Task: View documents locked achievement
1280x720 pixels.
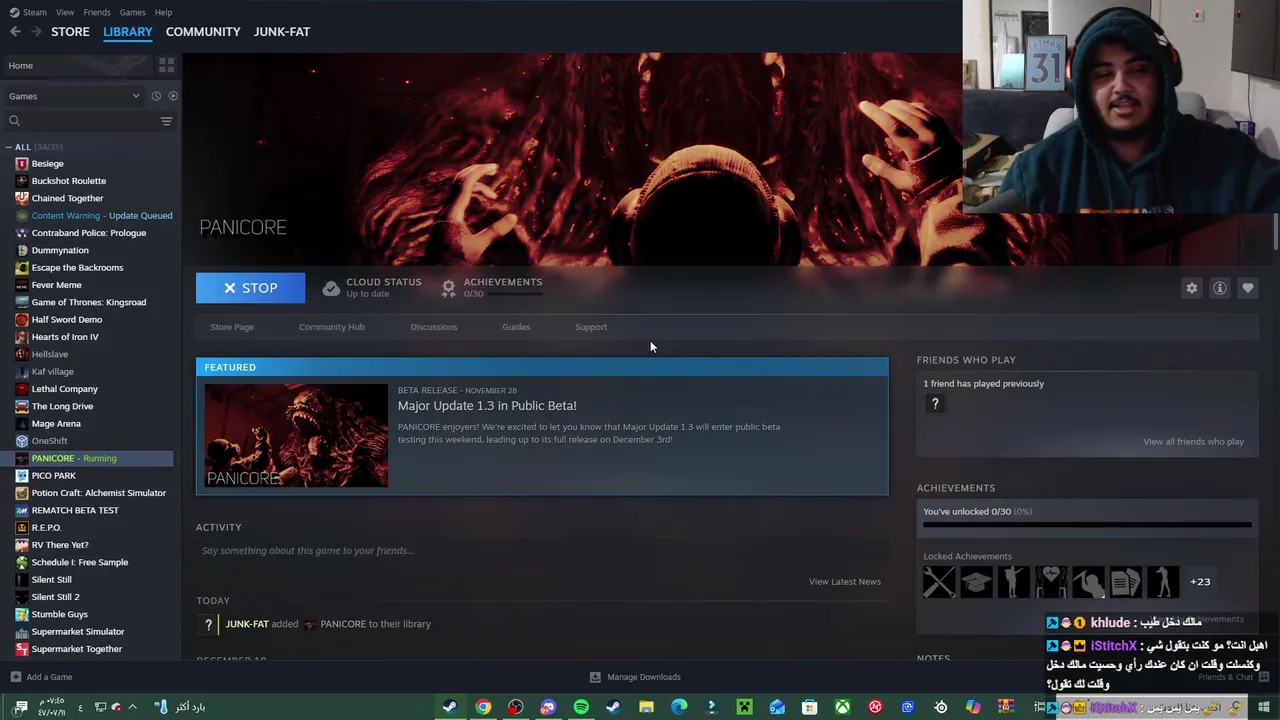Action: (x=1125, y=582)
